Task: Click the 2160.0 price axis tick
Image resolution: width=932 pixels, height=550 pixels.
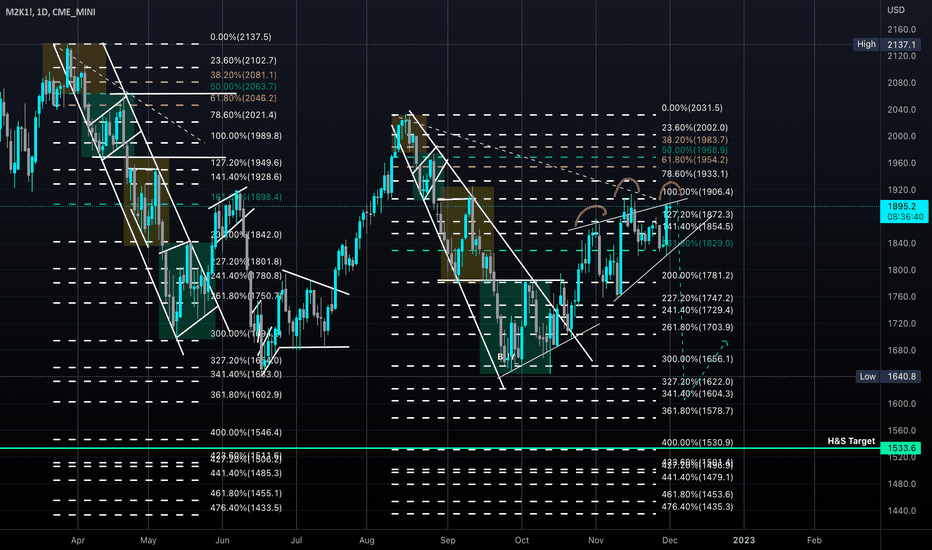Action: [x=901, y=30]
